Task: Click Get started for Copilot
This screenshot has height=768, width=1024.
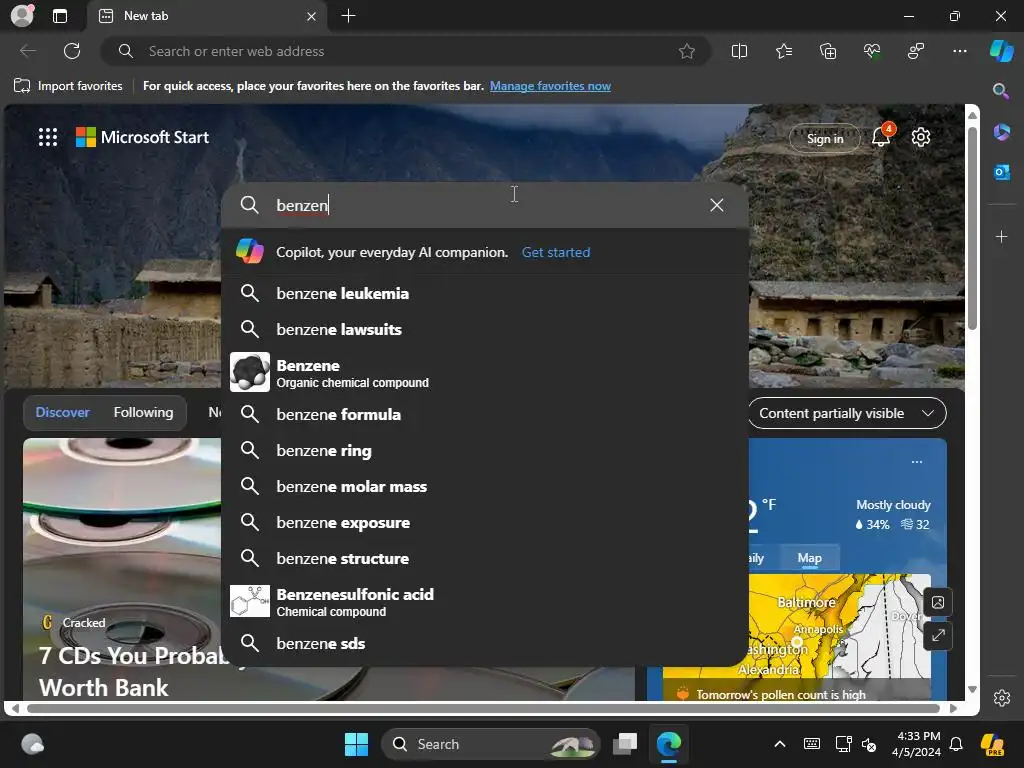Action: 556,252
